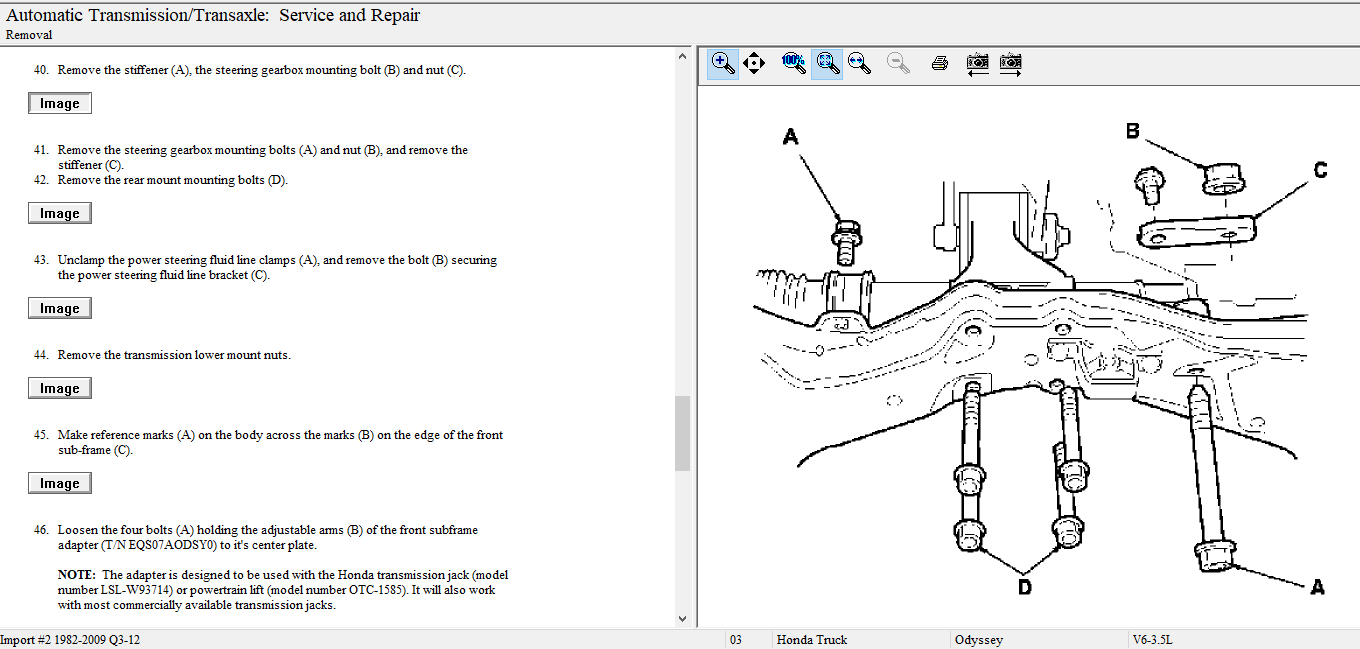This screenshot has width=1360, height=649.
Task: Go to previous image with camera icon
Action: (978, 64)
